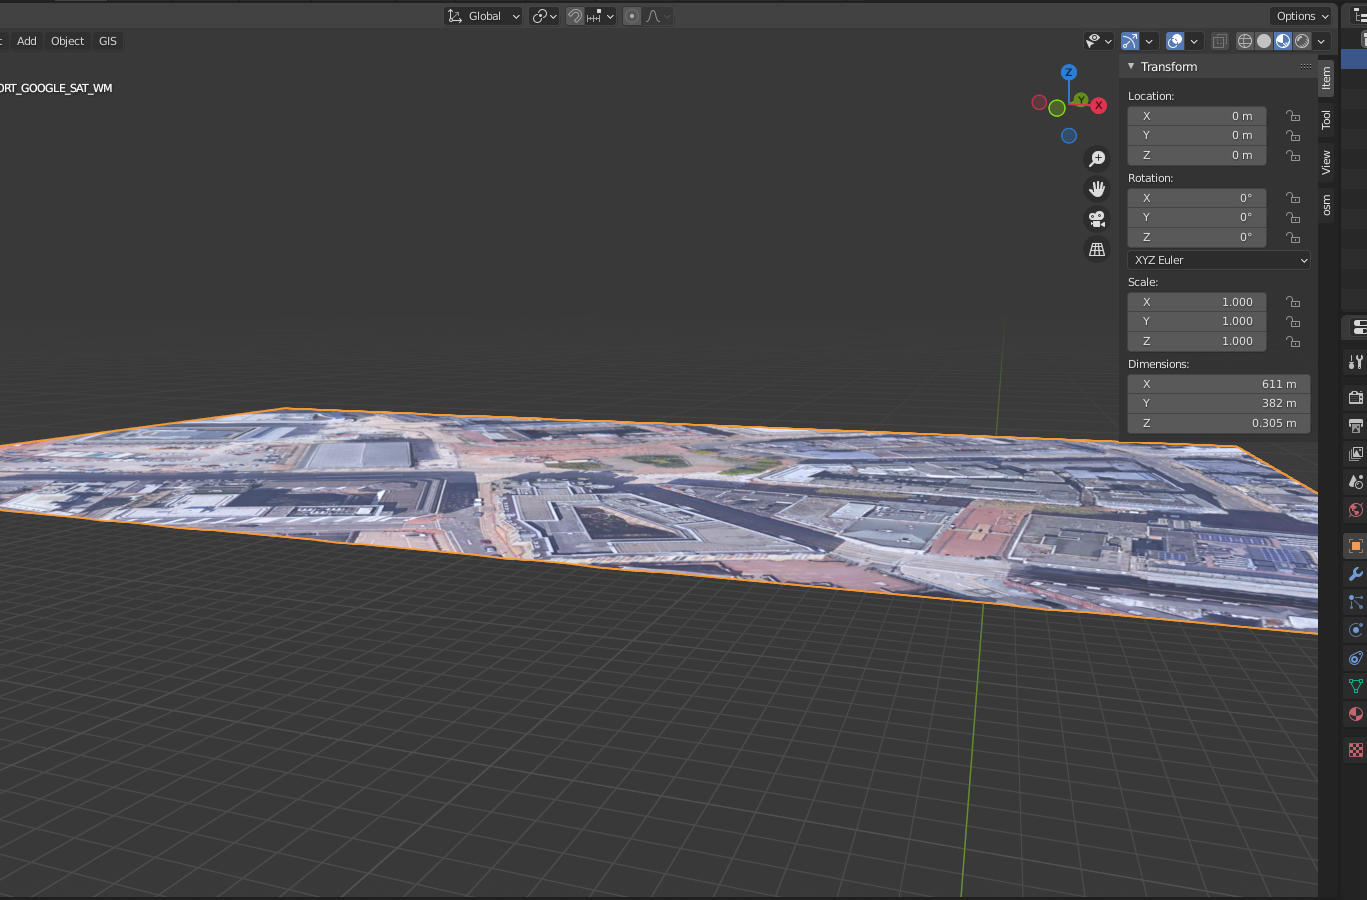Image resolution: width=1367 pixels, height=900 pixels.
Task: Open World properties in the properties editor
Action: point(1355,509)
